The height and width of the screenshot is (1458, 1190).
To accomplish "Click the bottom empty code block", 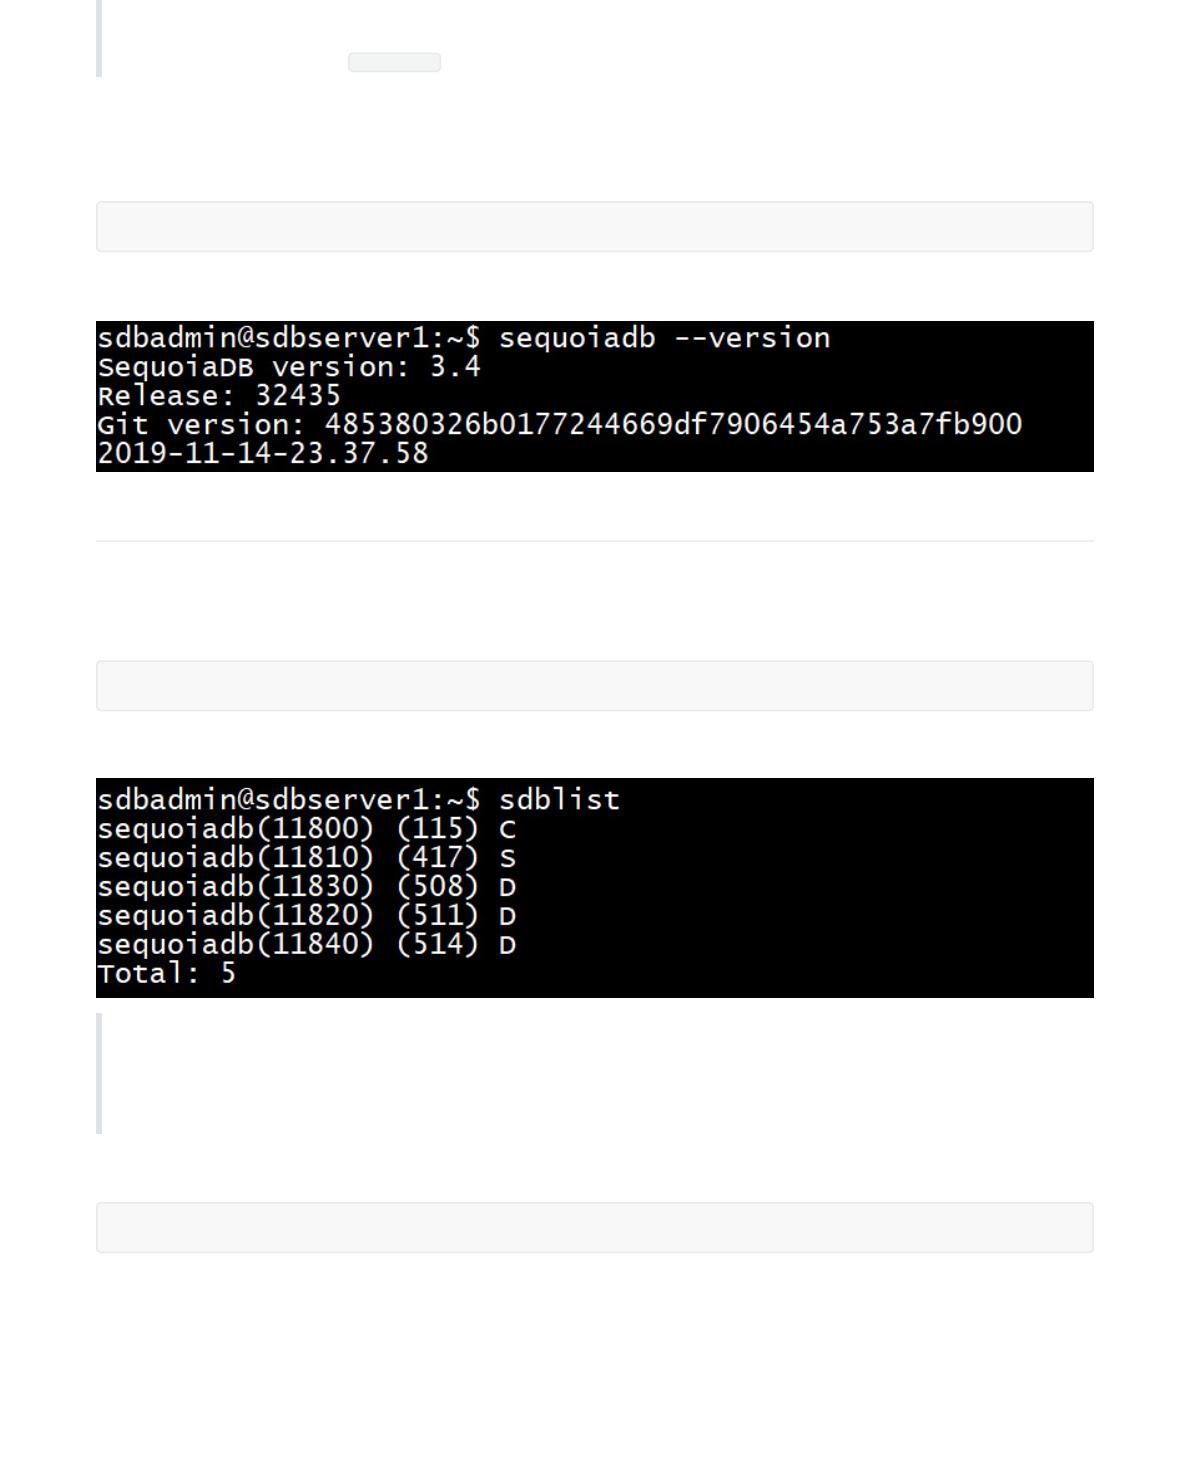I will (594, 1227).
